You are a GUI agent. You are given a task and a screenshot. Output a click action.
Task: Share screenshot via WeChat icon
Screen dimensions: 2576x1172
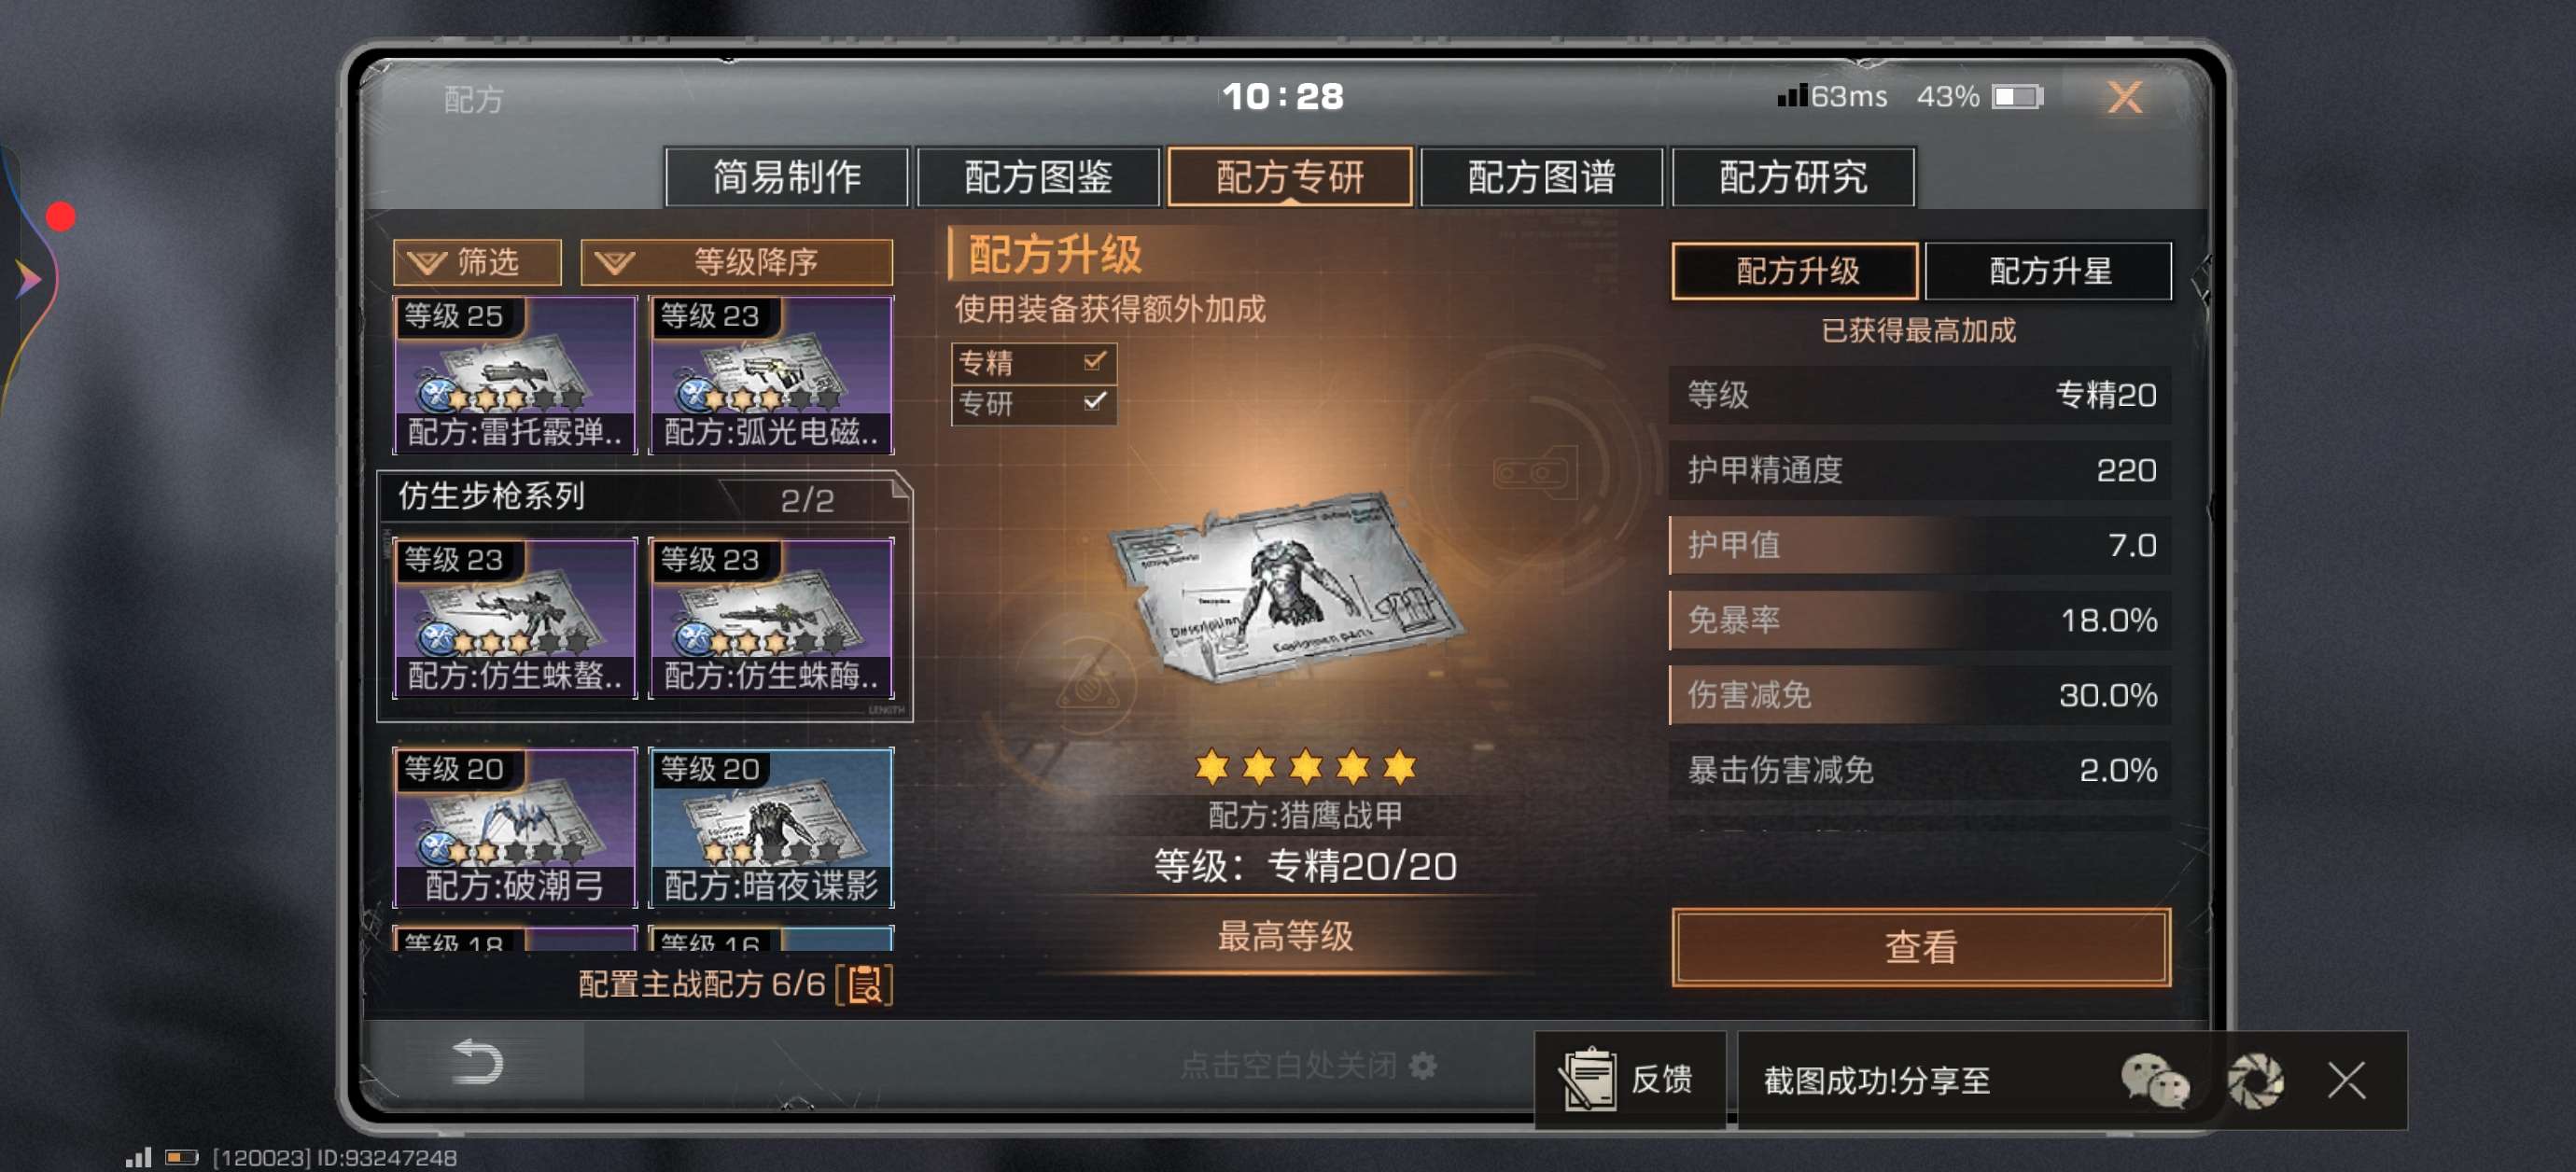2155,1080
